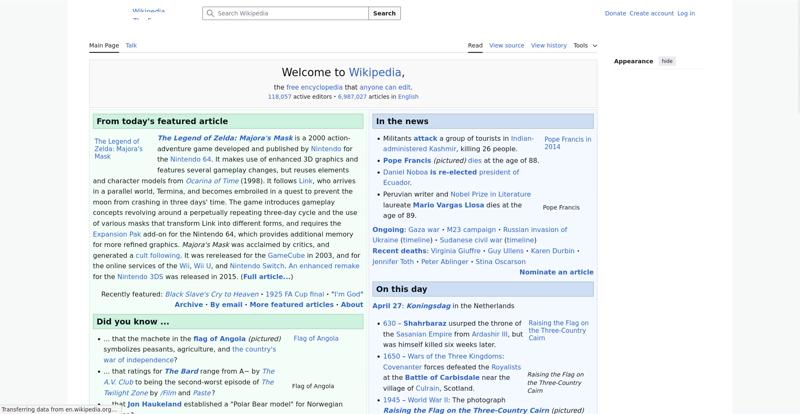Open the attack news link

click(425, 138)
